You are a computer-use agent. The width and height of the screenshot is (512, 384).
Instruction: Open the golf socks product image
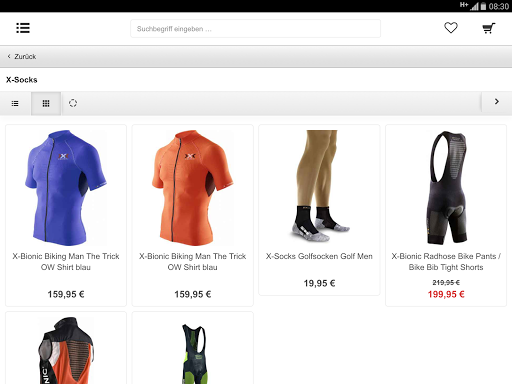[319, 186]
